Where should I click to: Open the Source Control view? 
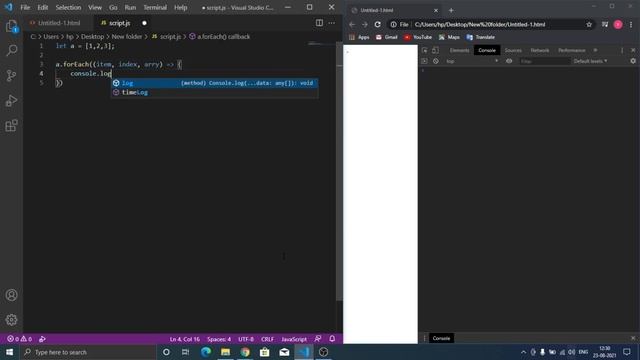(11, 76)
